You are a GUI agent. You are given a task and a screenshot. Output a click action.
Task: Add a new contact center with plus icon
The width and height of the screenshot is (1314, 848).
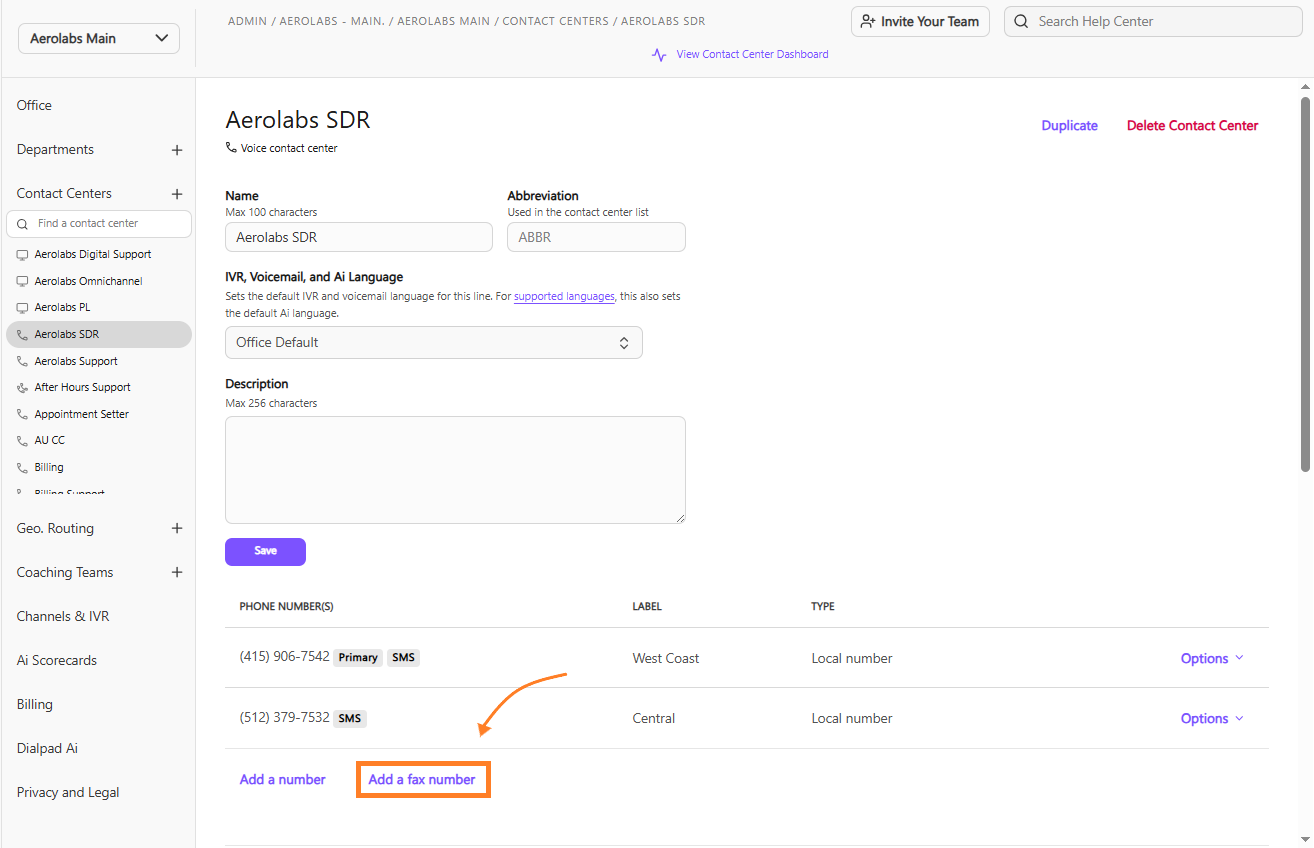tap(177, 194)
